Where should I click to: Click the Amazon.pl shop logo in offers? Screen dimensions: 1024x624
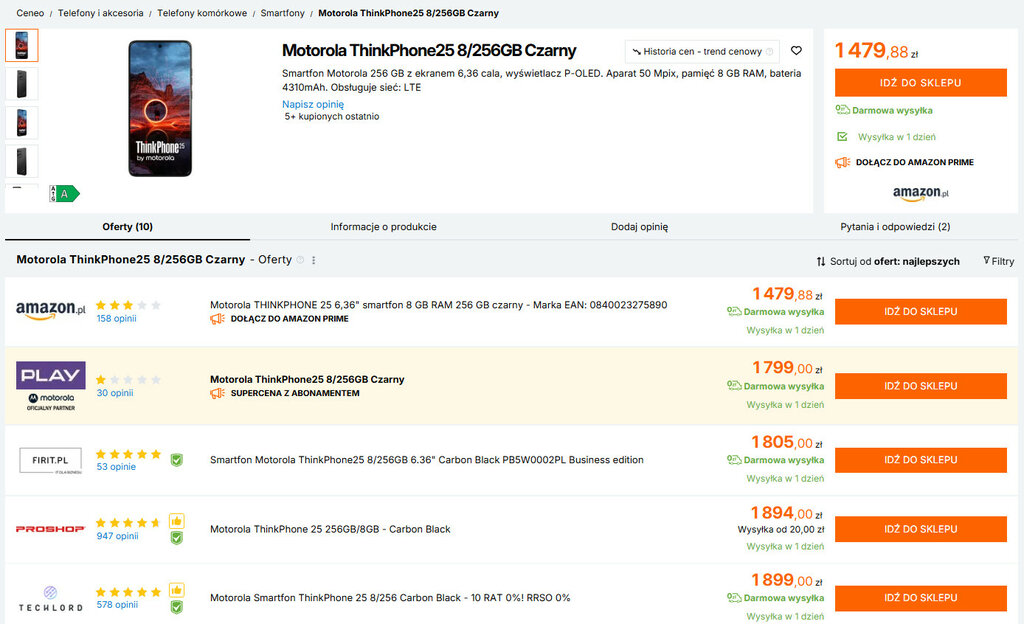pos(50,311)
